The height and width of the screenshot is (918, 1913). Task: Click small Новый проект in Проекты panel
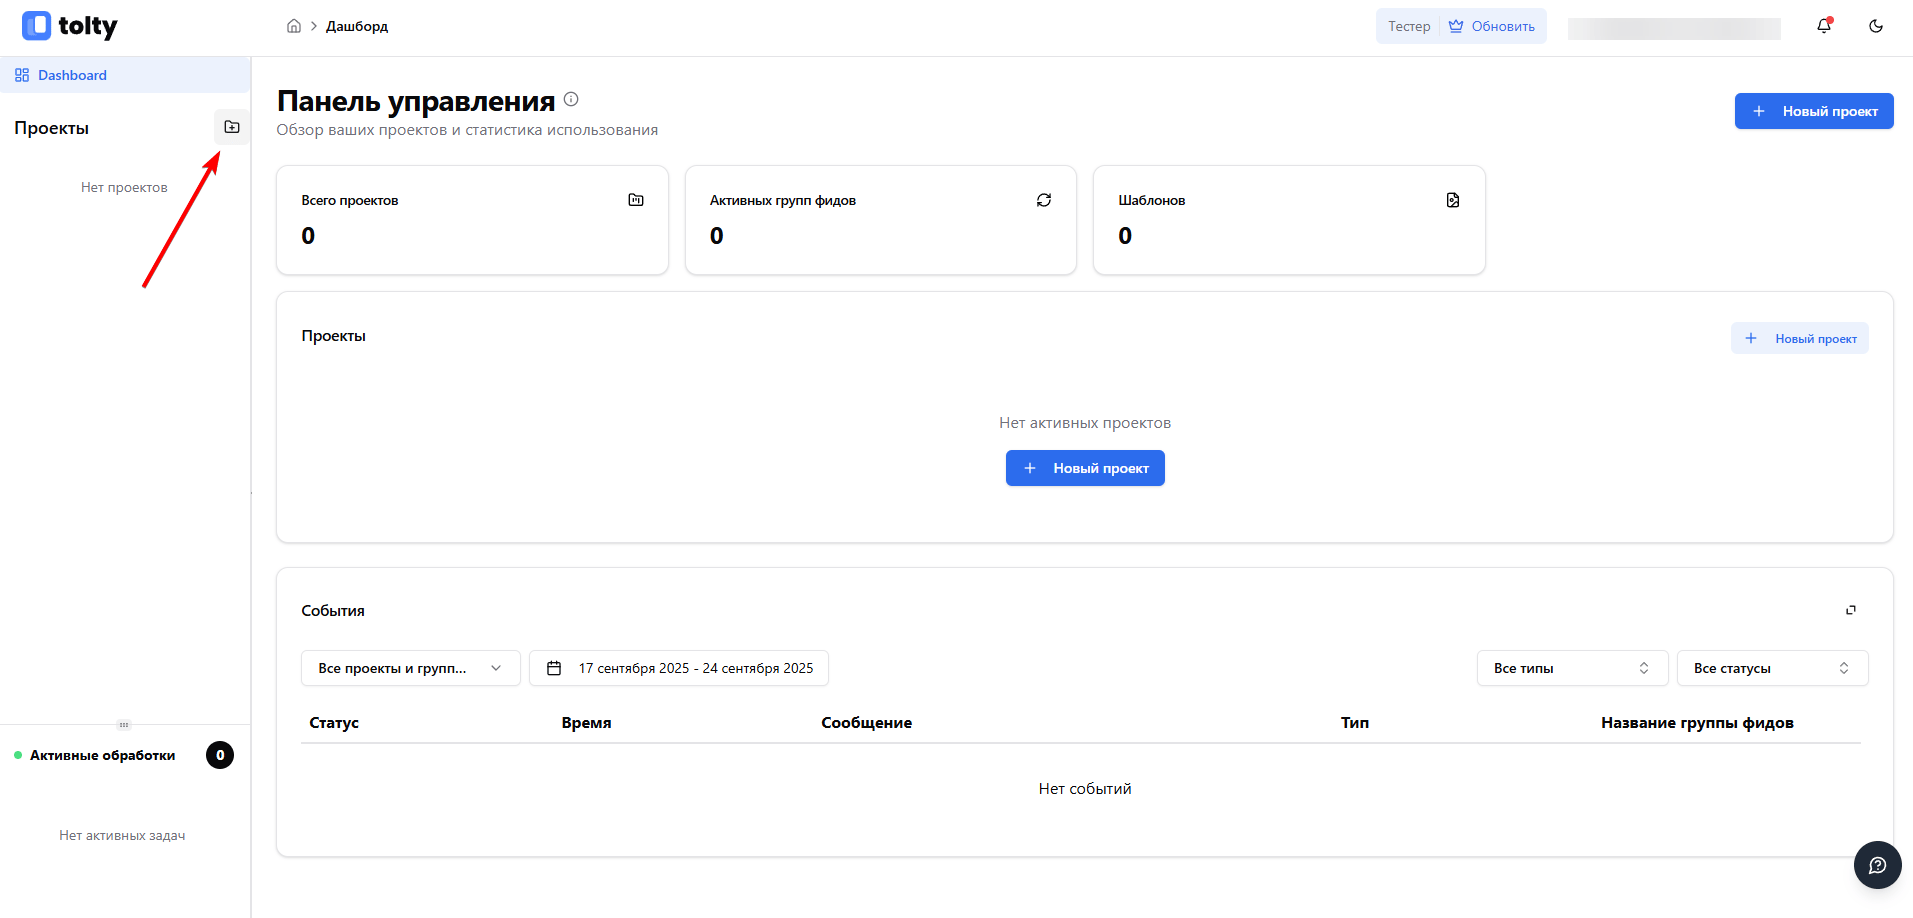coord(1800,338)
